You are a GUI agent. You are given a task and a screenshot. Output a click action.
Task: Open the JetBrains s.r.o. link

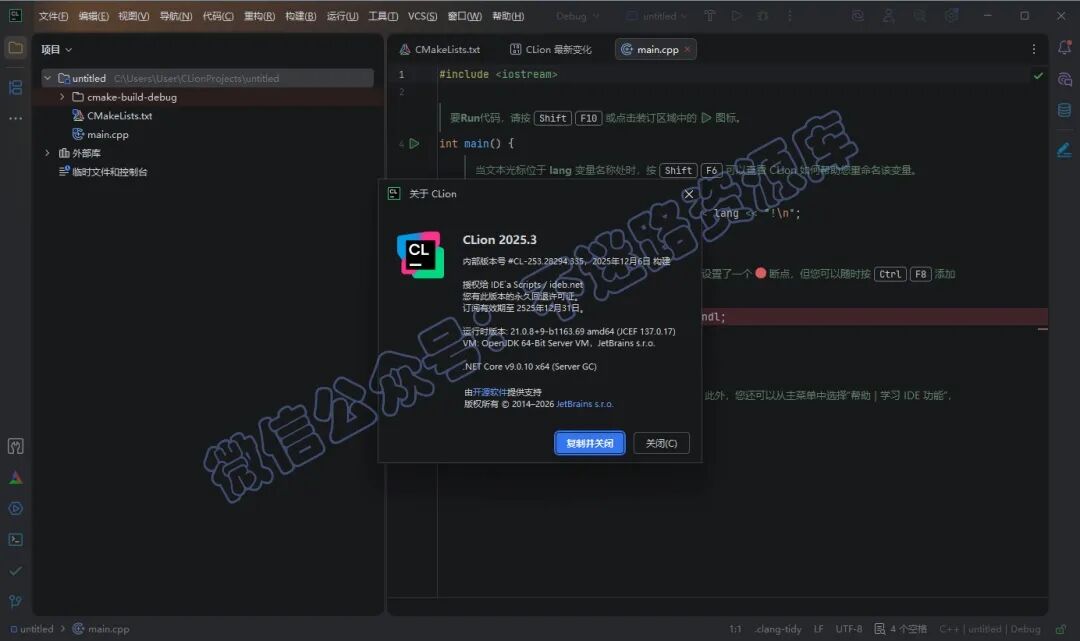(584, 404)
